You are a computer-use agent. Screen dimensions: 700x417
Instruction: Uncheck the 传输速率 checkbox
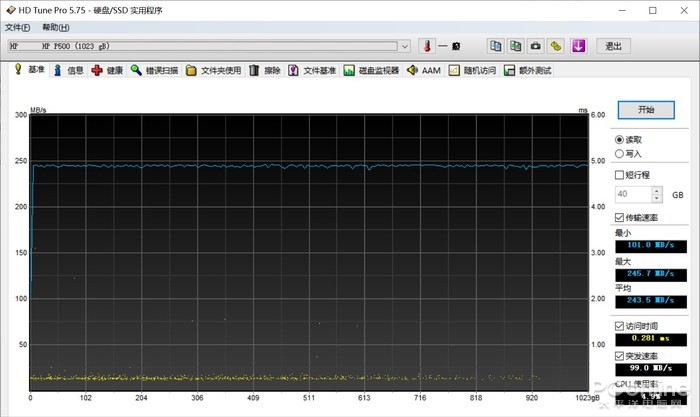point(620,217)
